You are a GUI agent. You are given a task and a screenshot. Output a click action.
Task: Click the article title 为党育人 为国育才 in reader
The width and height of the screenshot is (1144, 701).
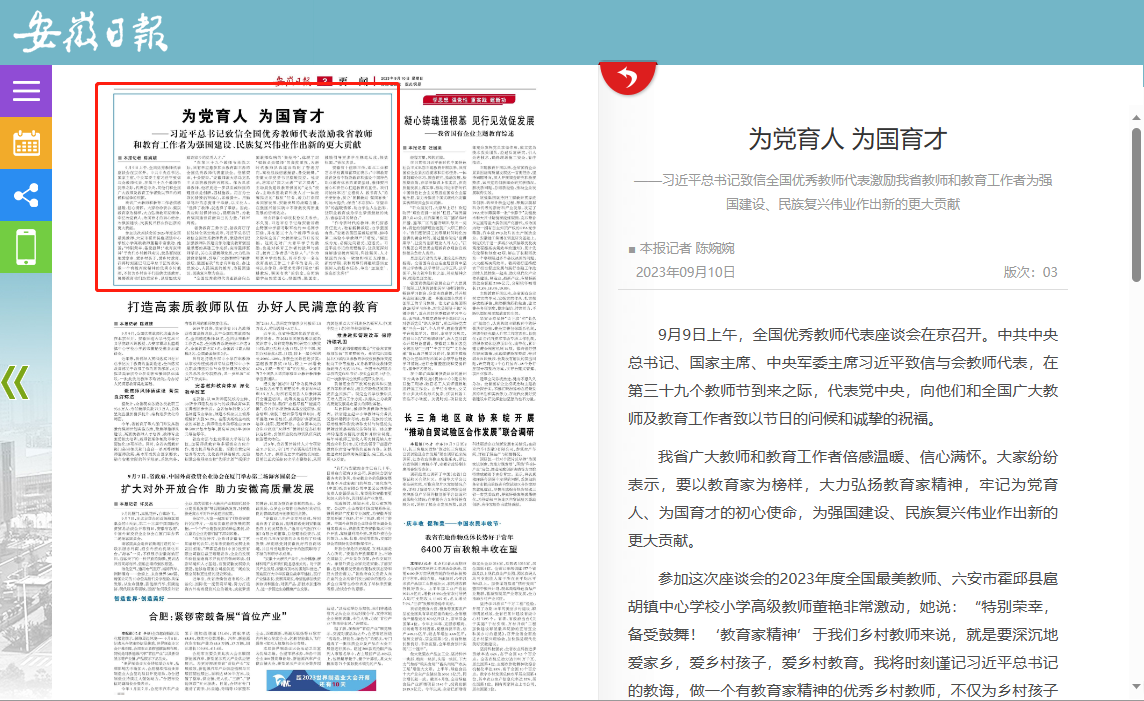point(848,139)
